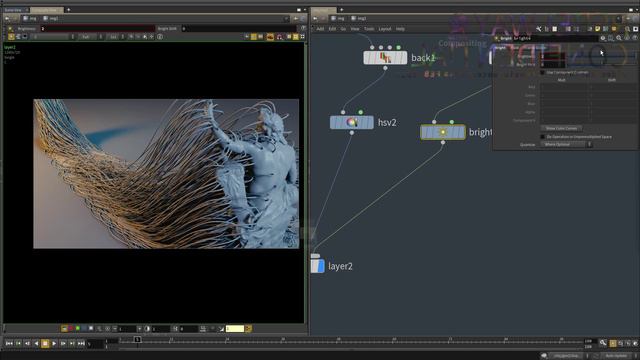This screenshot has height=360, width=640.
Task: Add a new tab in viewer pane
Action: 69,9
